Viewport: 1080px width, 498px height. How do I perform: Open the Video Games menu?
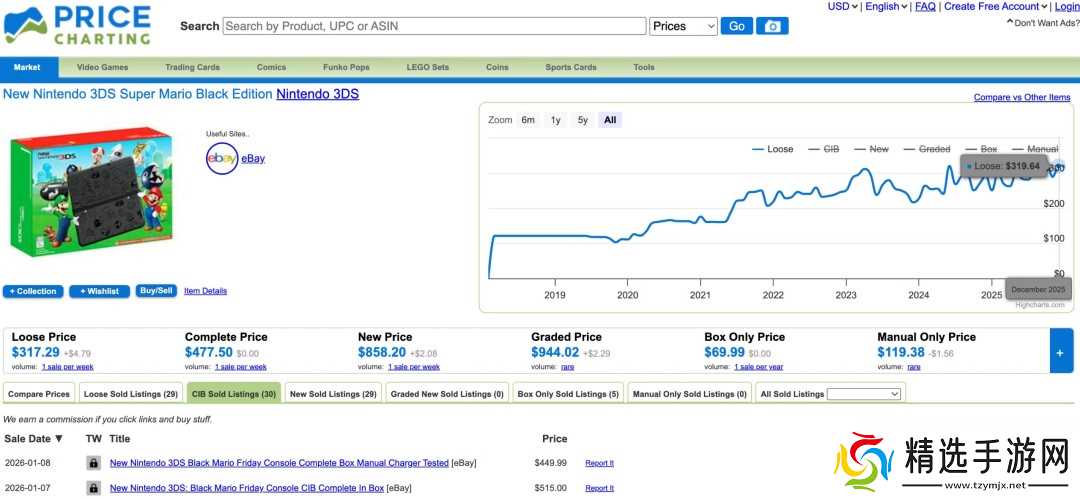tap(103, 67)
